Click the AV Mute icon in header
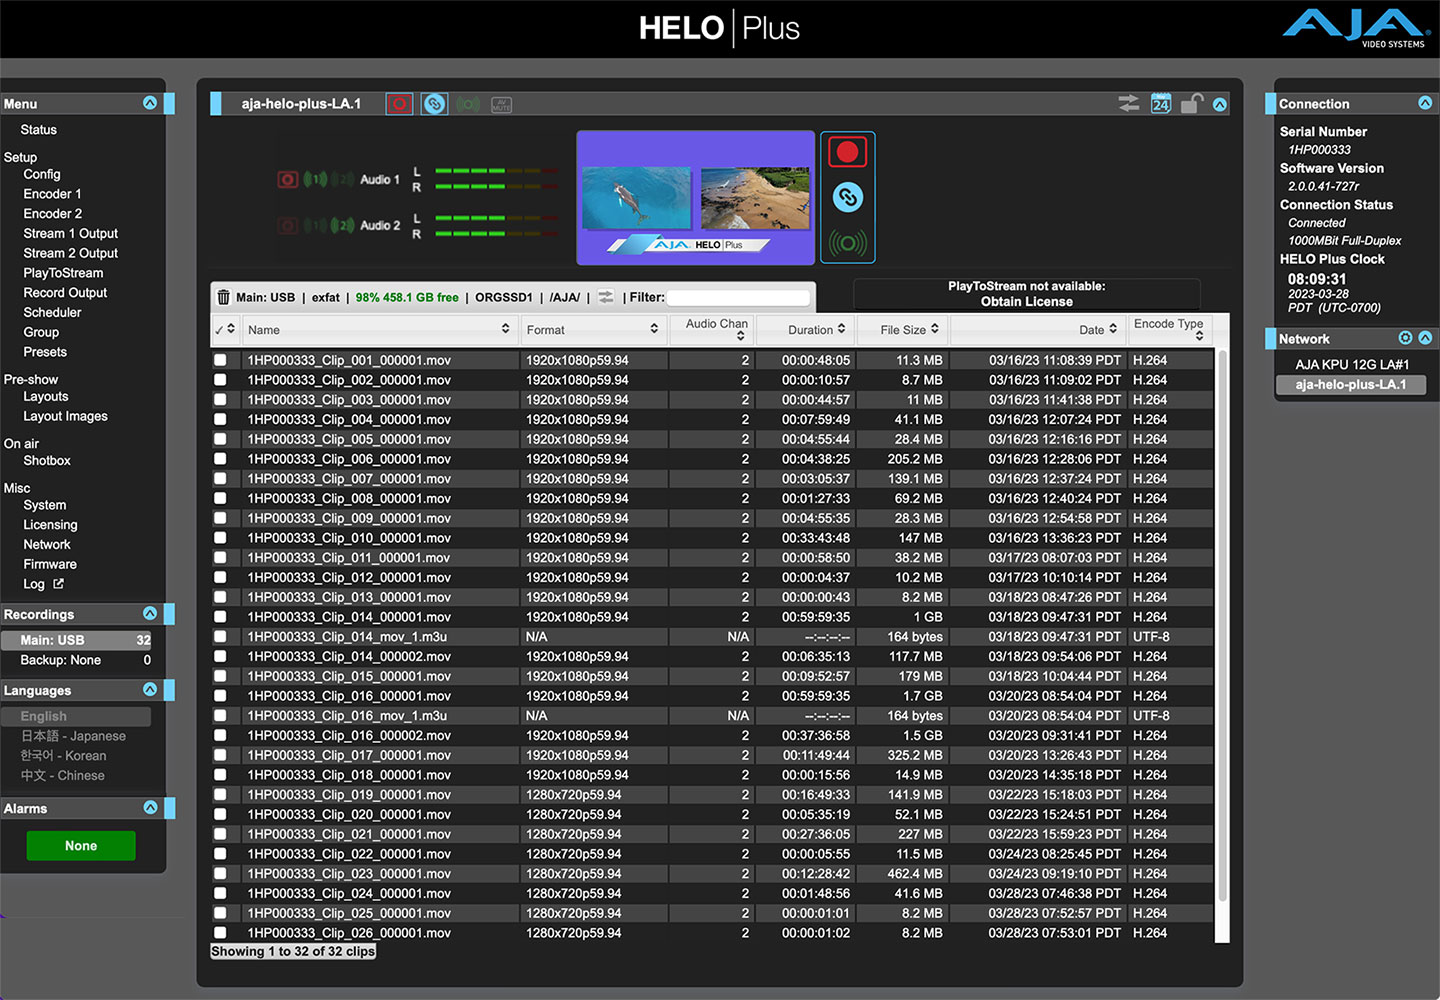1440x1000 pixels. (502, 104)
